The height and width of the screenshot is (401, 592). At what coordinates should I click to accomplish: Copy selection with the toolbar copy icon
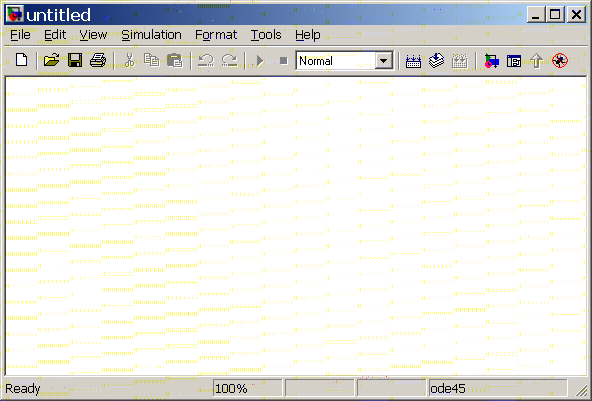coord(151,60)
